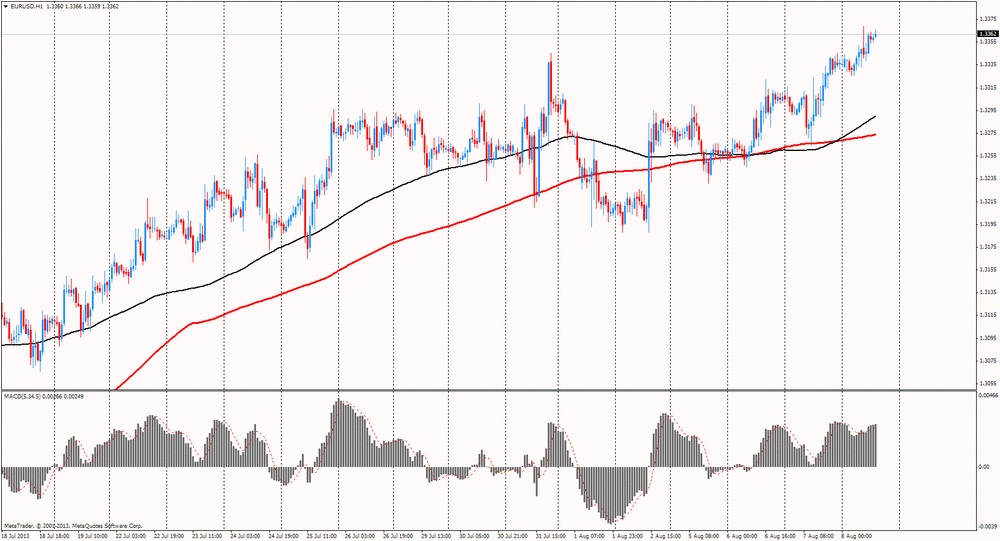1000x541 pixels.
Task: Click the 24 Jul 03:00 time label
Action: (x=246, y=536)
